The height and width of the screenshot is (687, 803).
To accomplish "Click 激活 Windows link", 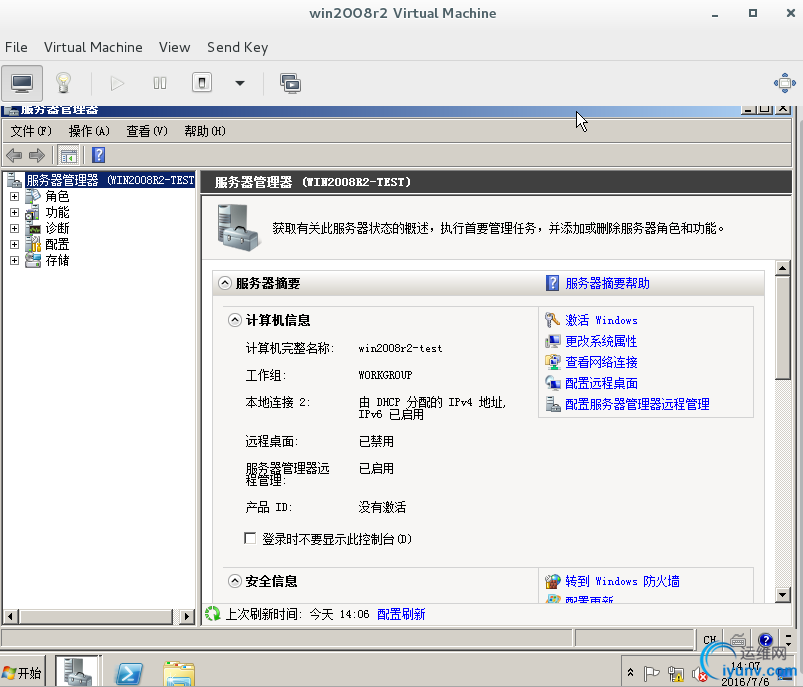I will [x=601, y=320].
